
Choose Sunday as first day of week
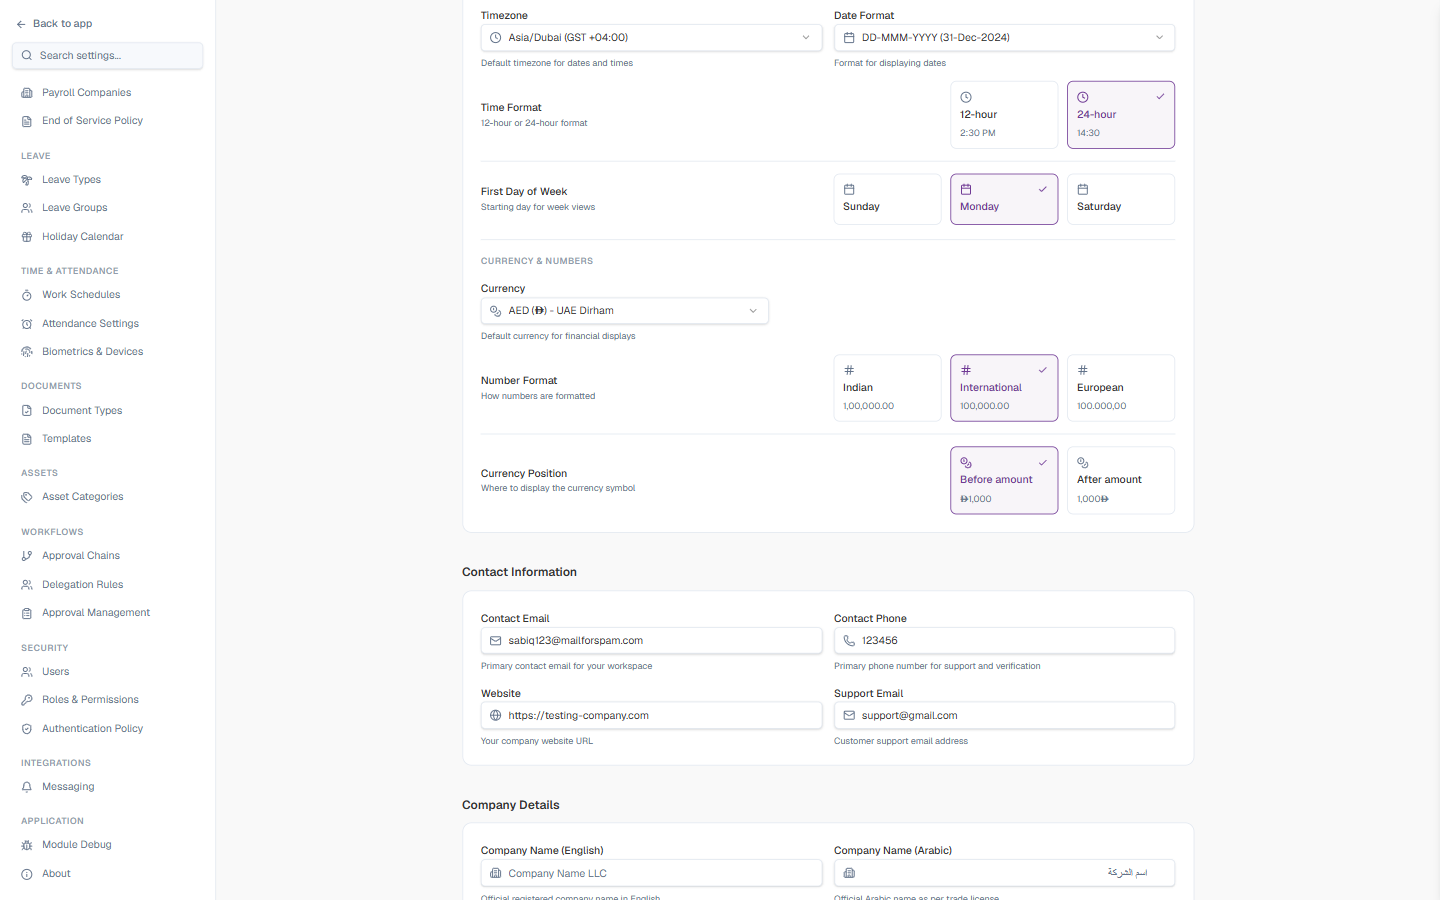[887, 199]
